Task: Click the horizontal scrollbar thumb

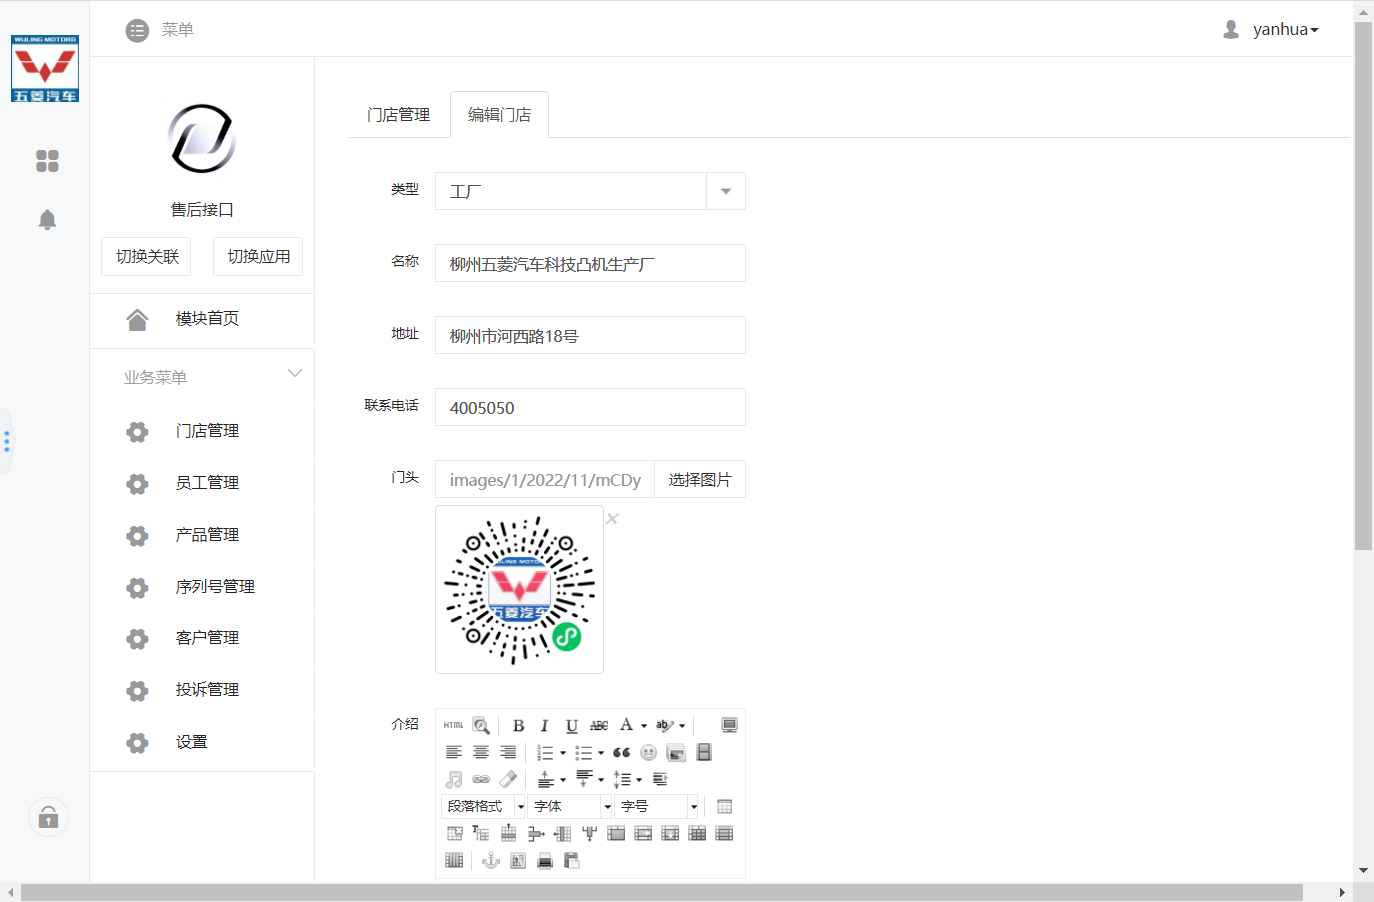Action: [x=662, y=892]
